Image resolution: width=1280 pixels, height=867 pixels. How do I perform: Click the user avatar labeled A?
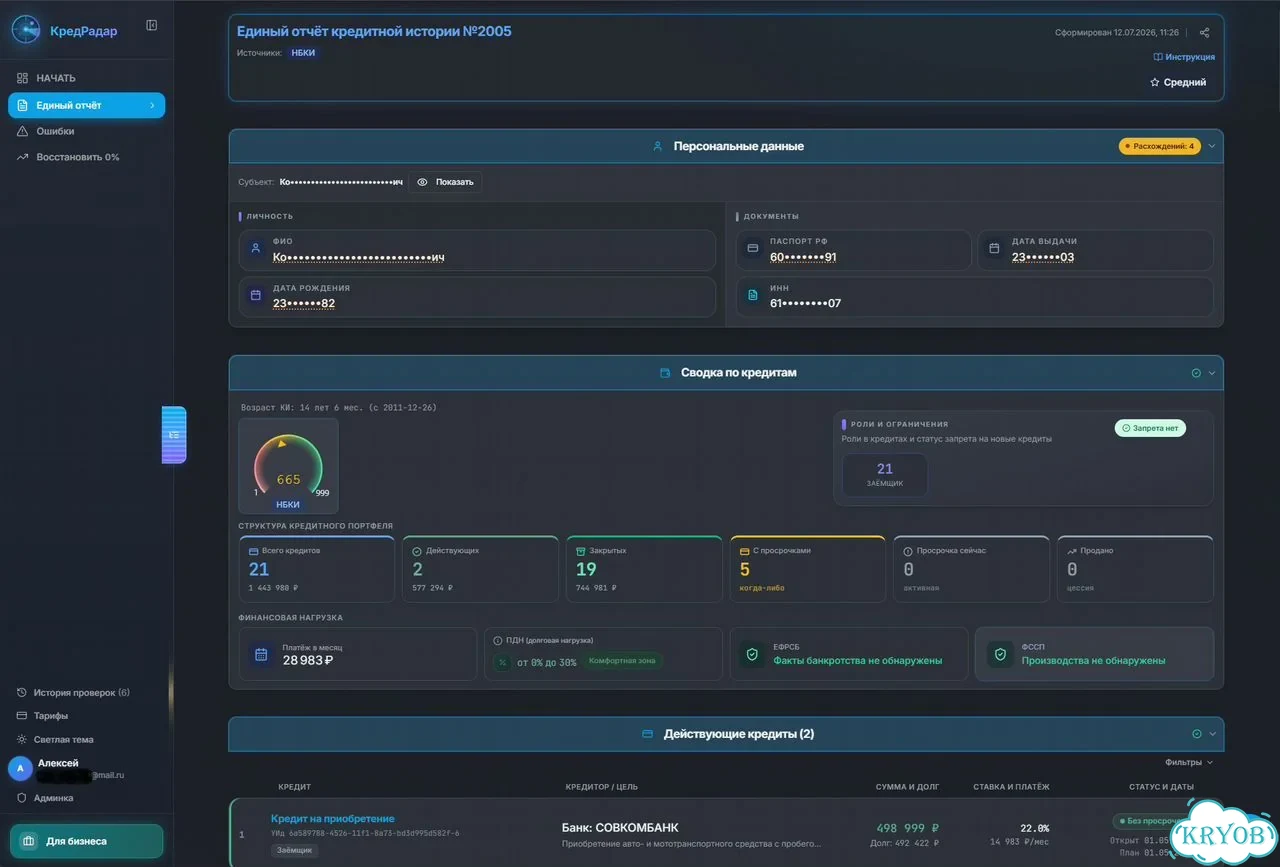click(x=20, y=768)
